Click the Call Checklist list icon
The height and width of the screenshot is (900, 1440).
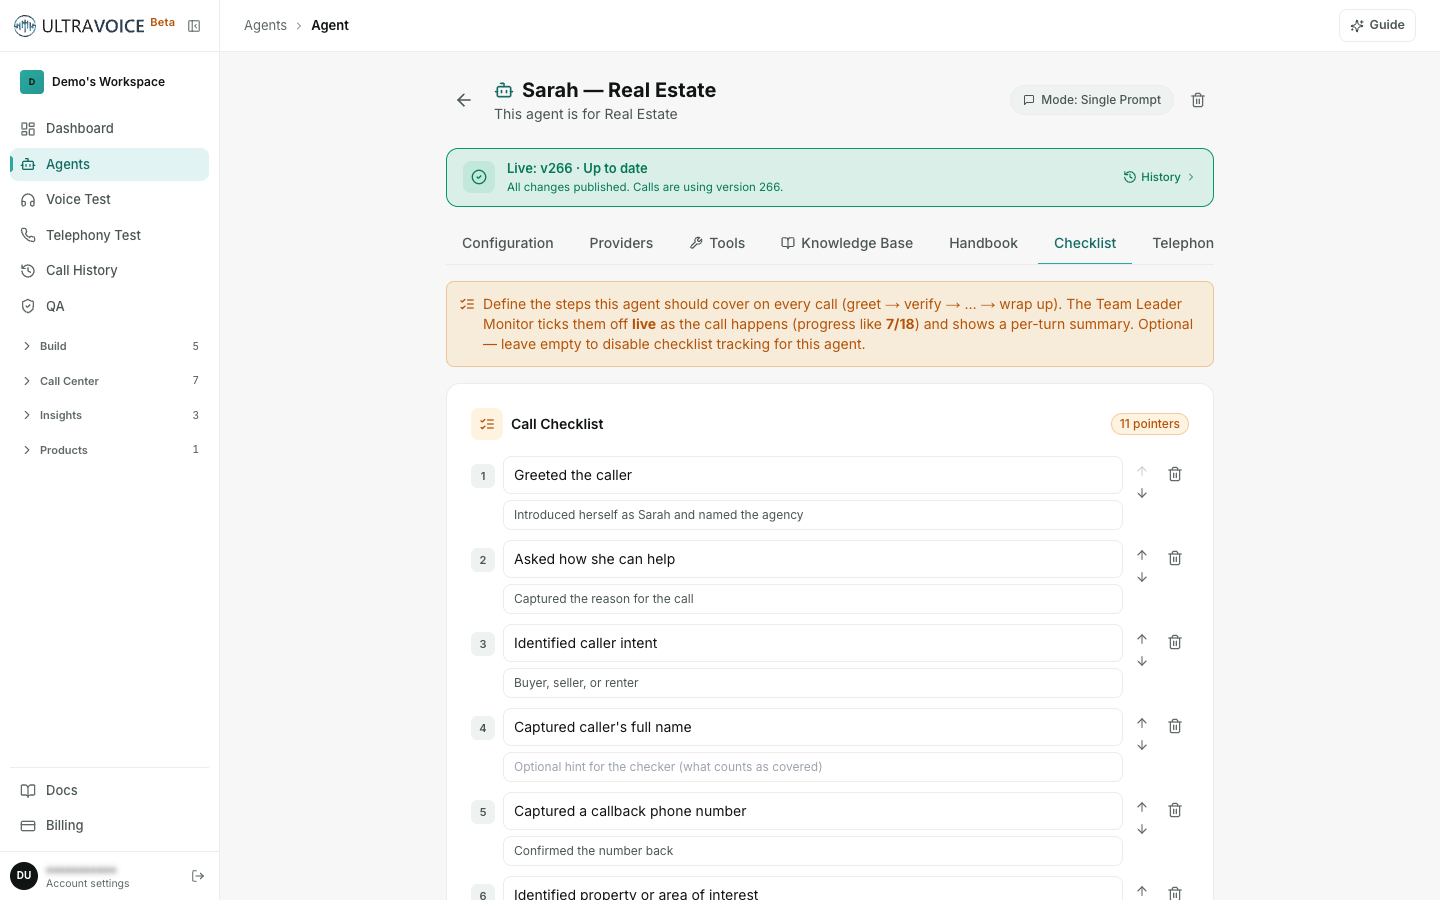pos(487,424)
